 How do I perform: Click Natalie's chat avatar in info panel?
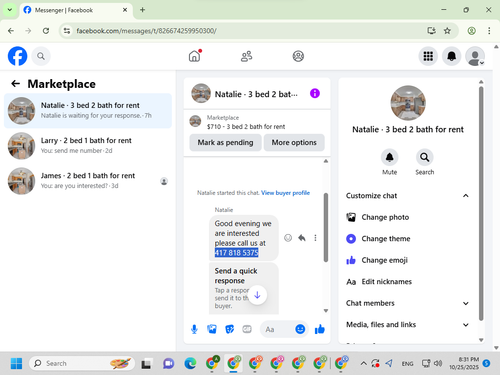point(408,103)
